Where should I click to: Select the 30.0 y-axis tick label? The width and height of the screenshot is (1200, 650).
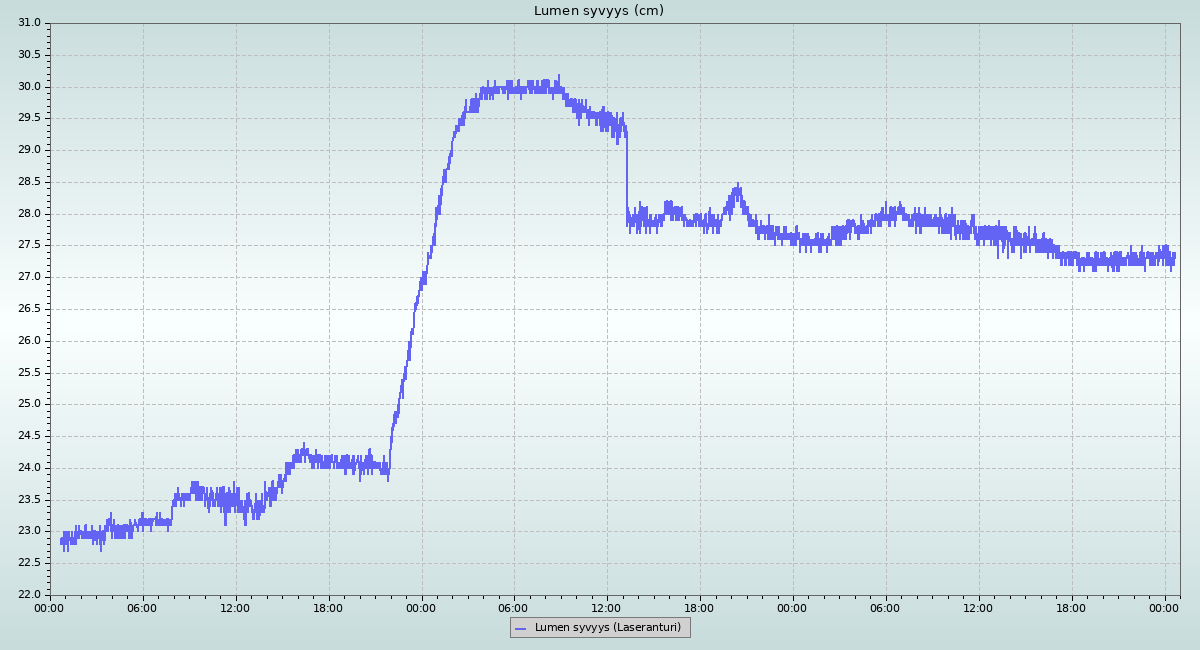tap(29, 87)
